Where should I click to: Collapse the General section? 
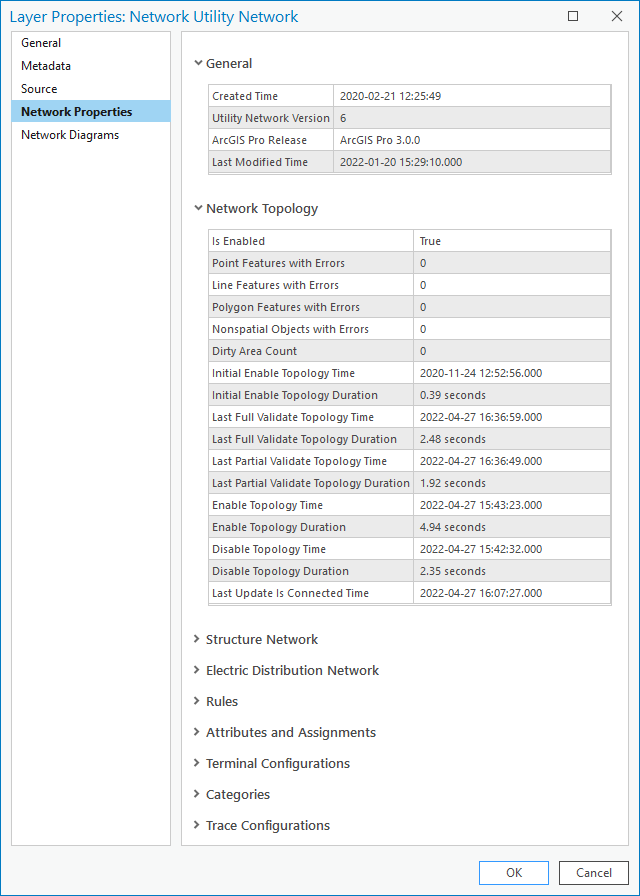click(x=198, y=64)
